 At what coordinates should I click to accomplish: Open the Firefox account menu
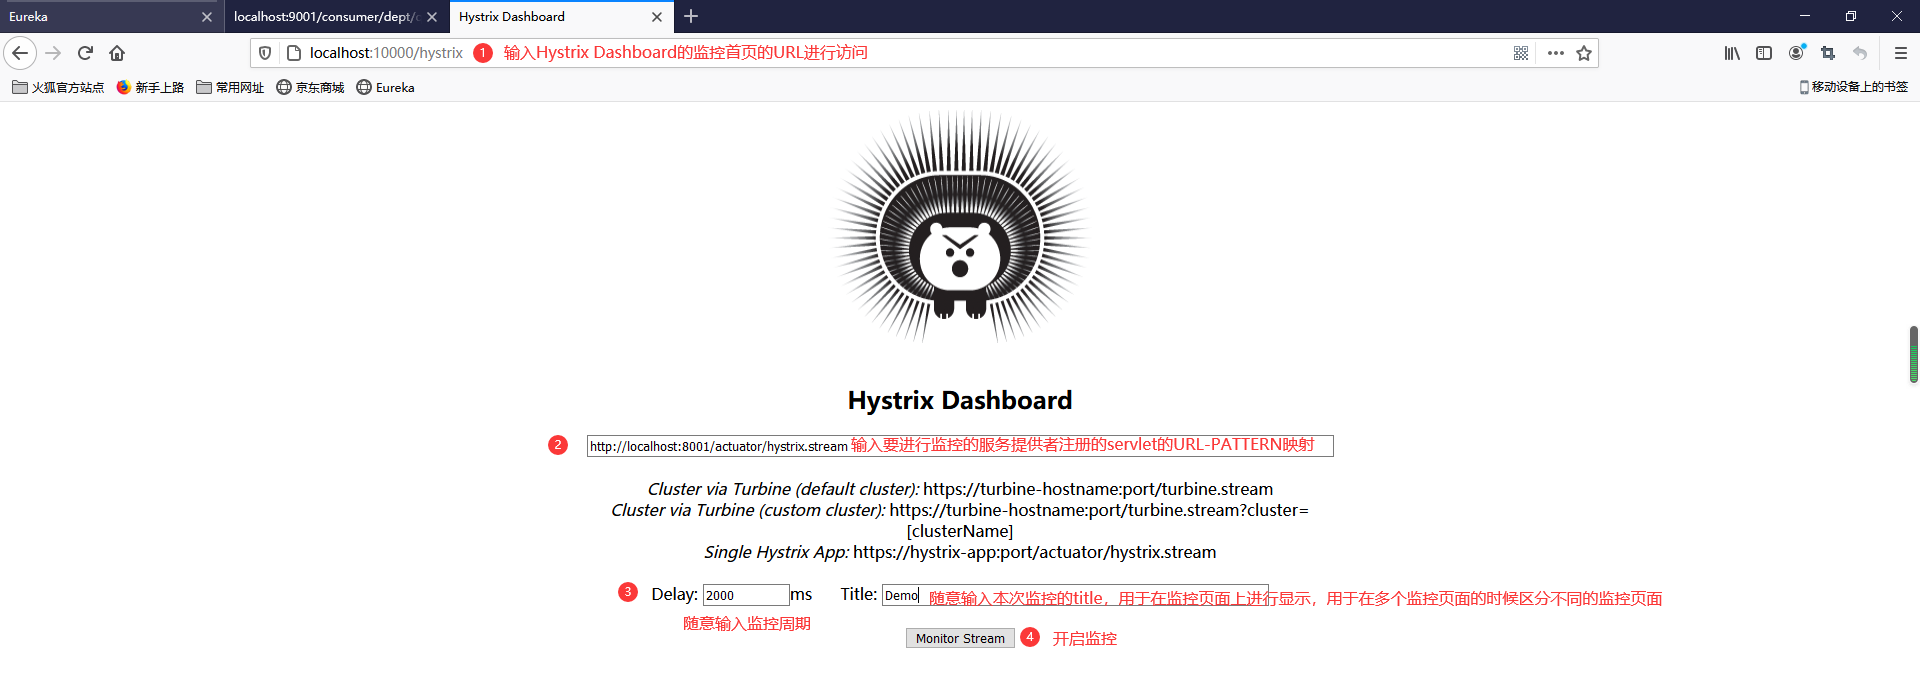coord(1797,53)
